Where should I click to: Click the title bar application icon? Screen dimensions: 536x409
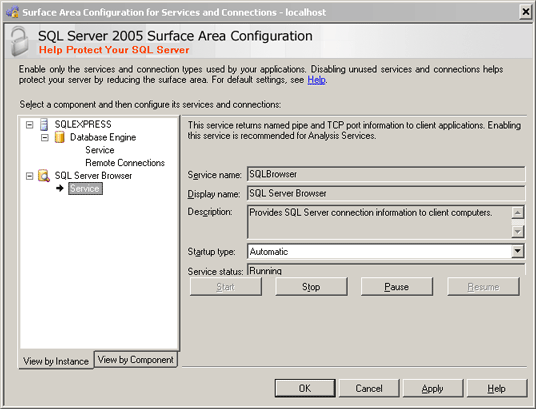12,12
